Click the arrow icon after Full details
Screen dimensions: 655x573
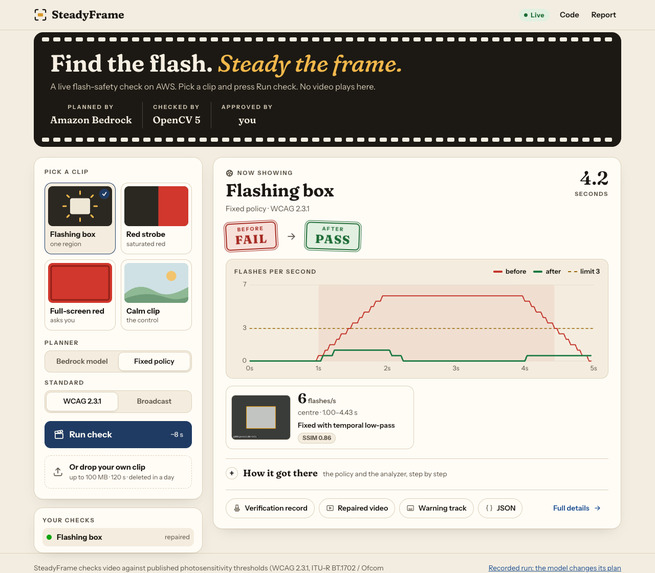pos(597,508)
